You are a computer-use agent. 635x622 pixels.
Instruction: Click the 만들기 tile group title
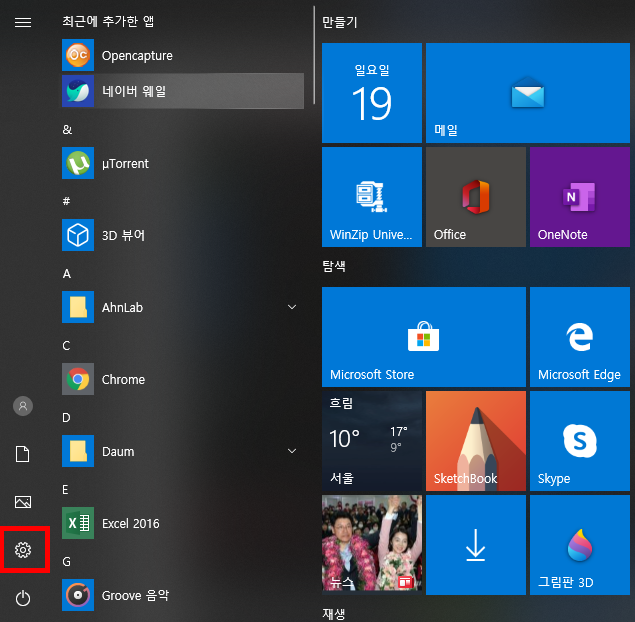(340, 22)
